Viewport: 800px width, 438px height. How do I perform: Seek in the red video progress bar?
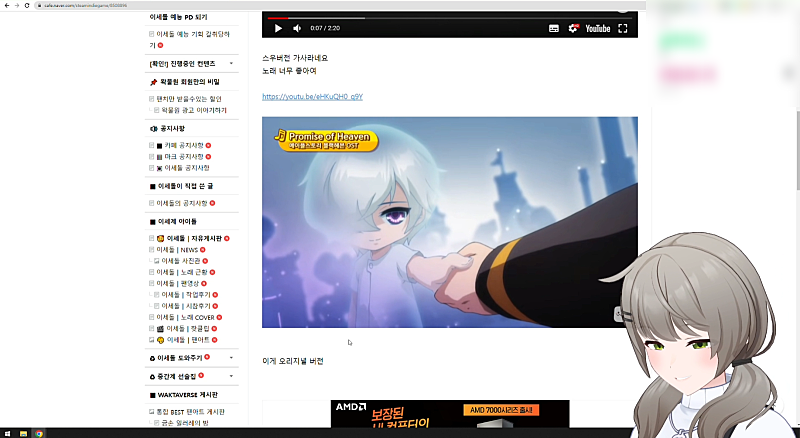click(449, 18)
